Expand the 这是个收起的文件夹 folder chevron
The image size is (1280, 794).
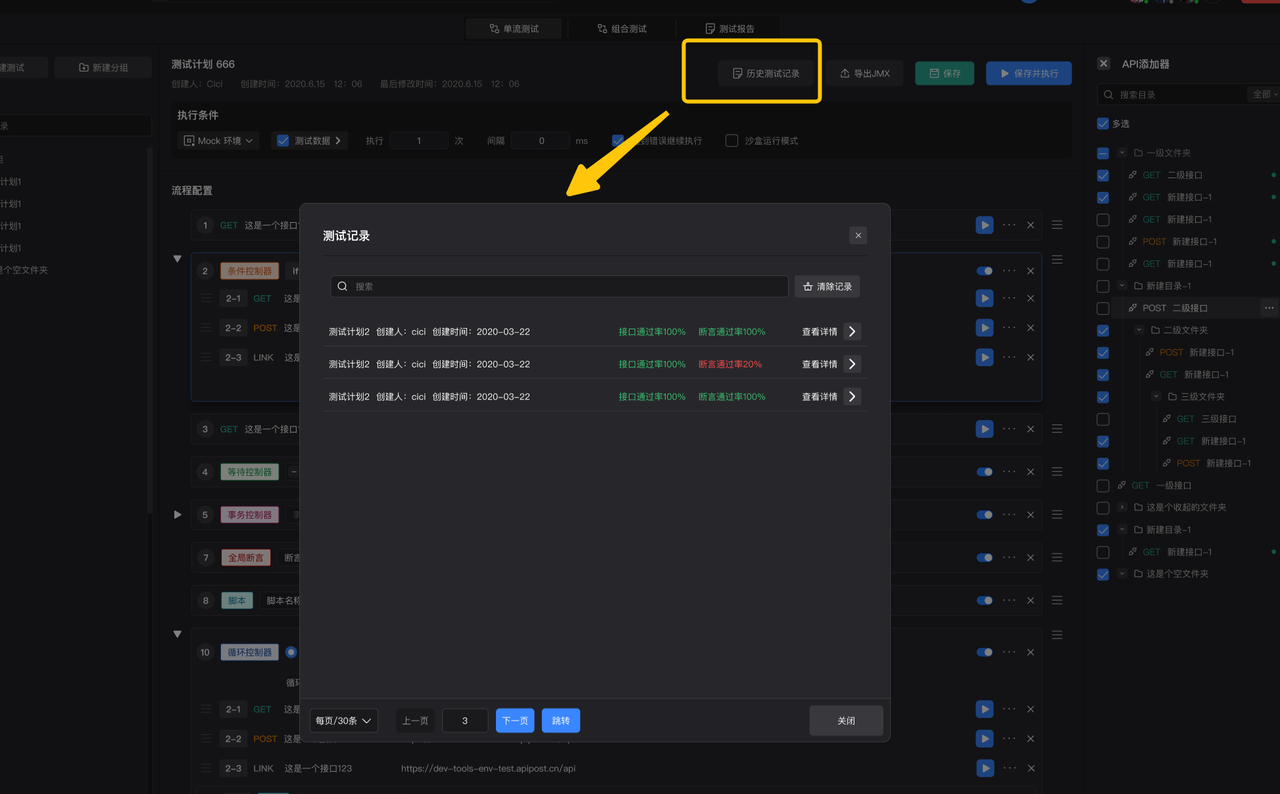pos(1122,507)
